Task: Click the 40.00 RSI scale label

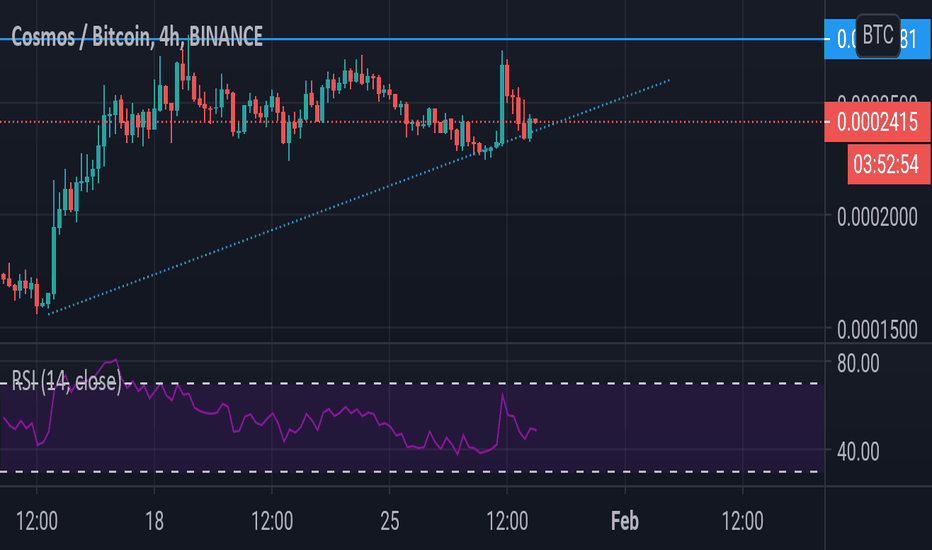Action: pos(858,452)
